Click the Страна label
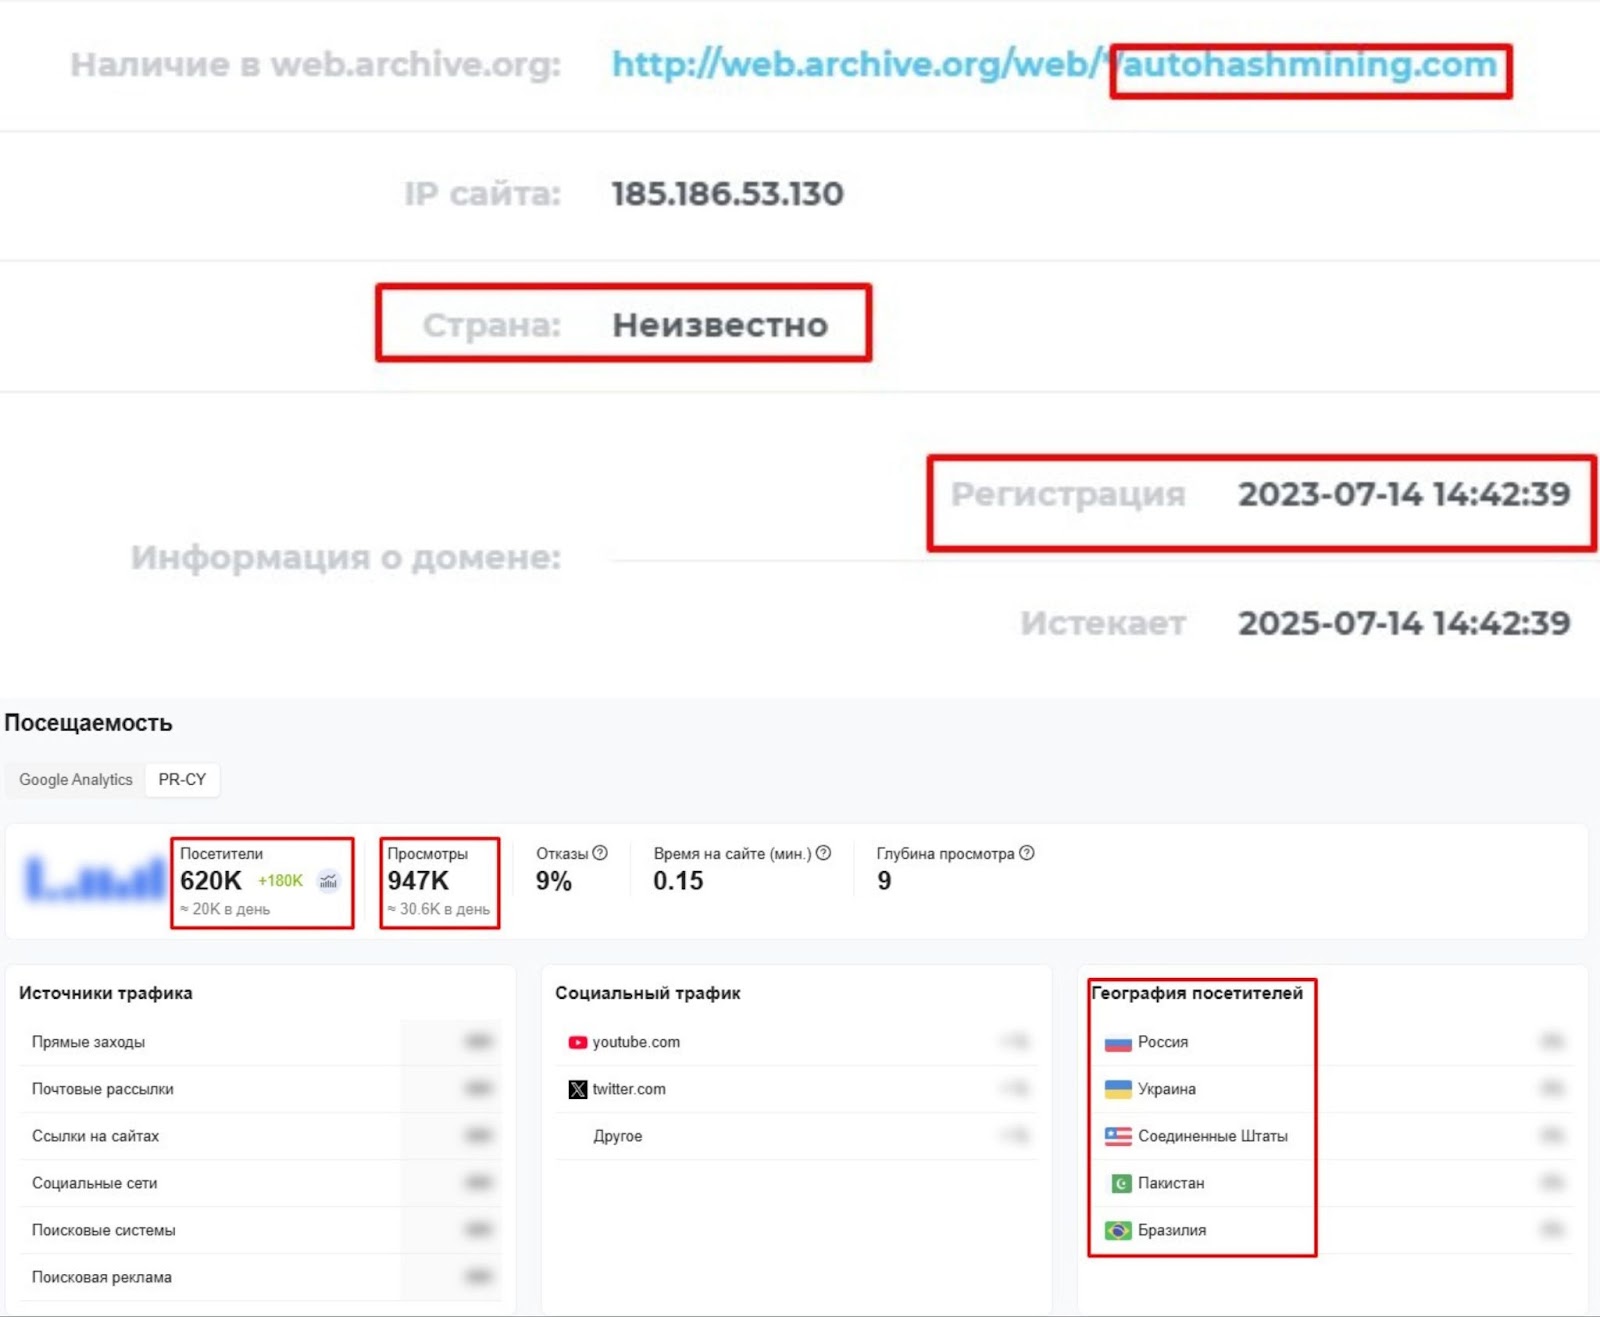 (x=492, y=325)
